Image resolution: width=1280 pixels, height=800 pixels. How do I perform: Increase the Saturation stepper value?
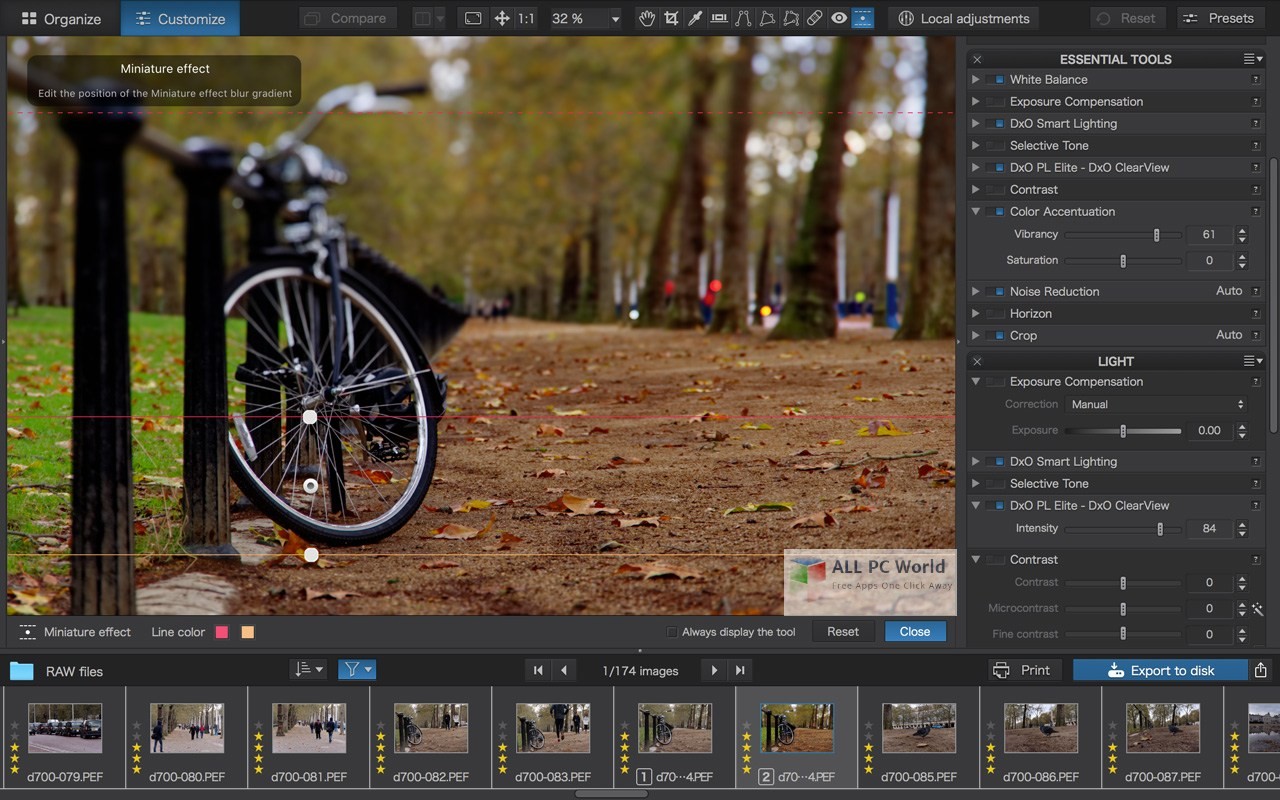[x=1242, y=256]
